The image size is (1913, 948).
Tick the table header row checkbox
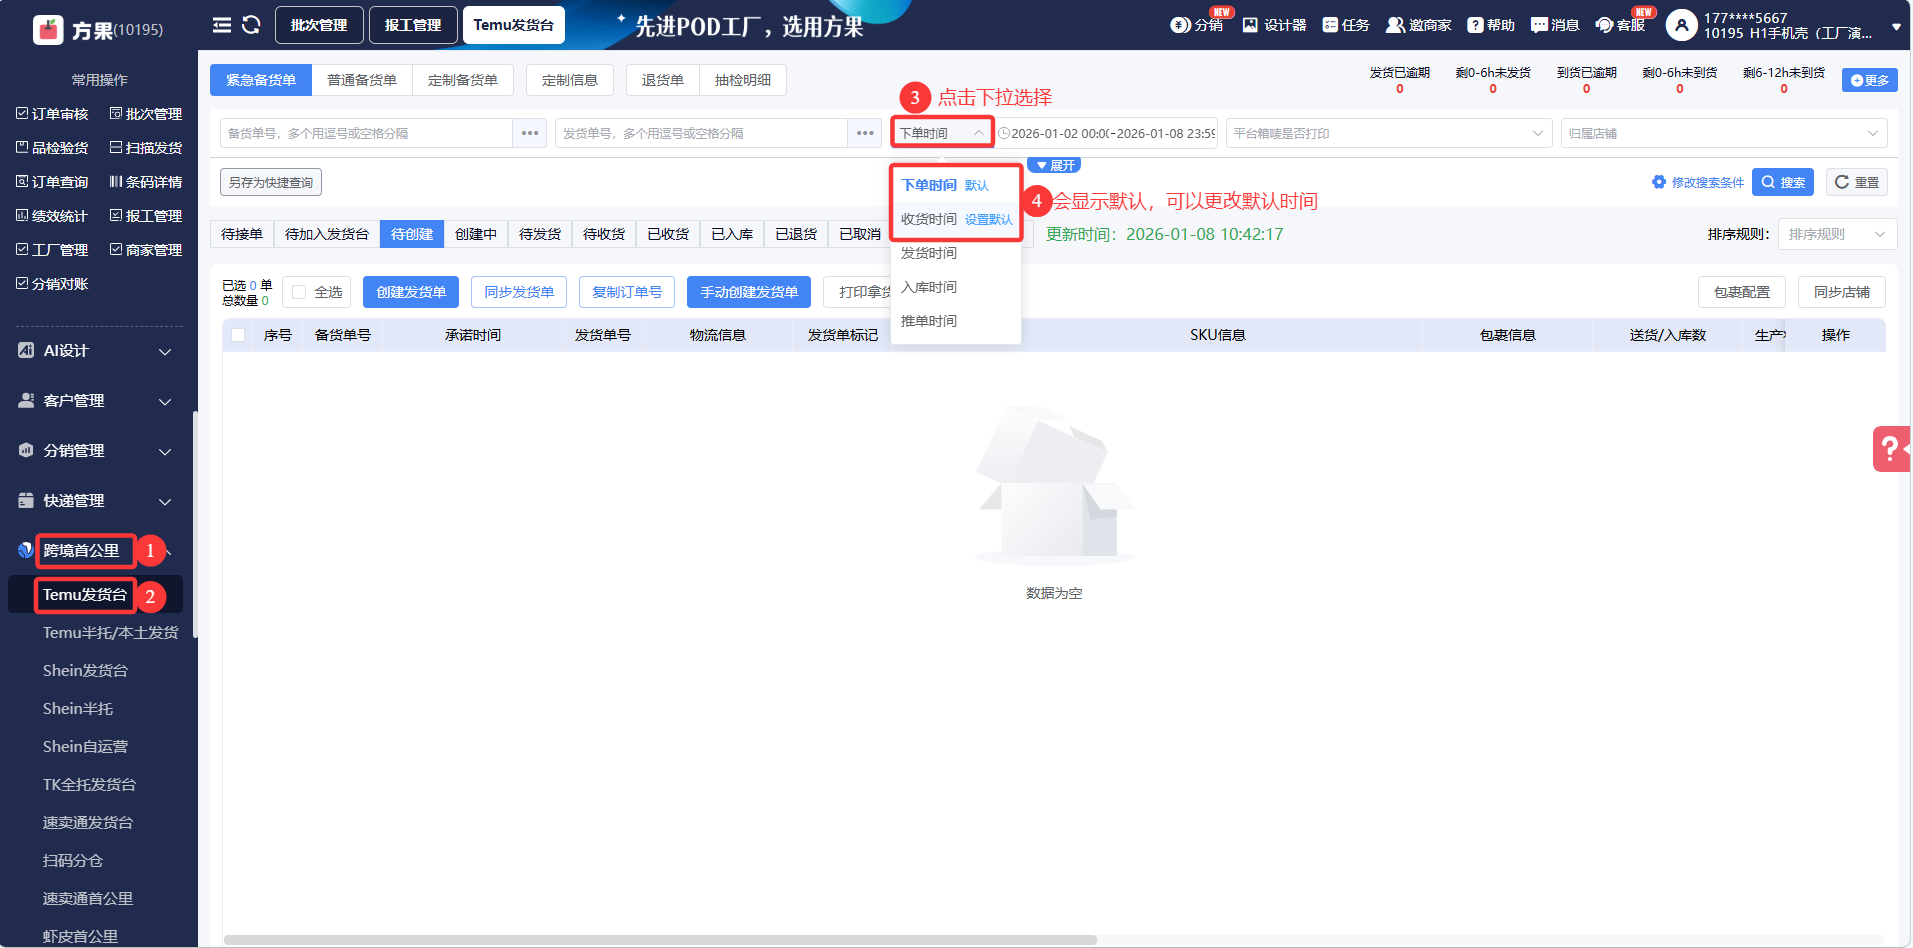pyautogui.click(x=238, y=335)
